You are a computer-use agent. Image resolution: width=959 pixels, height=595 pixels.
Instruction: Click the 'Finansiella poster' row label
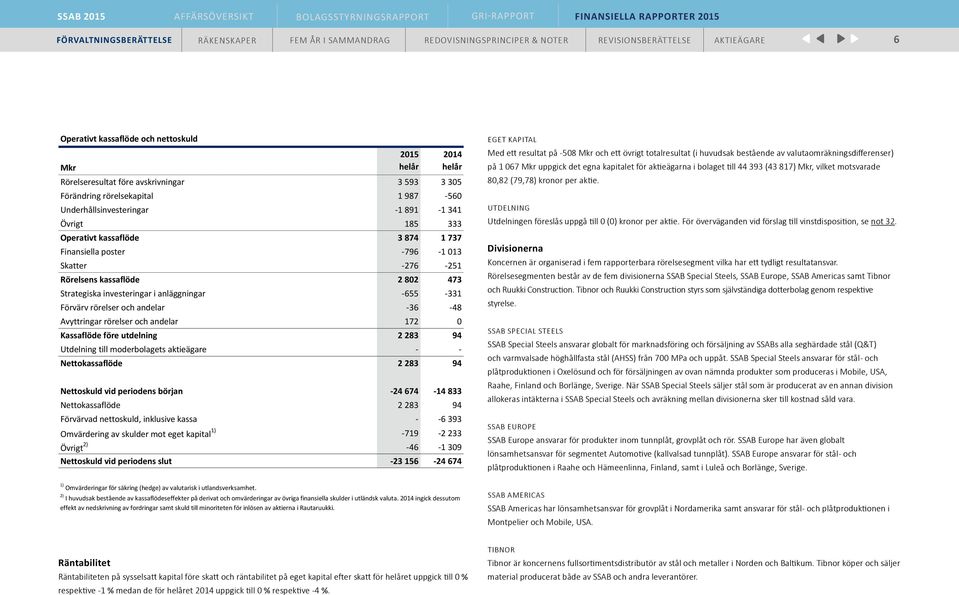[92, 251]
